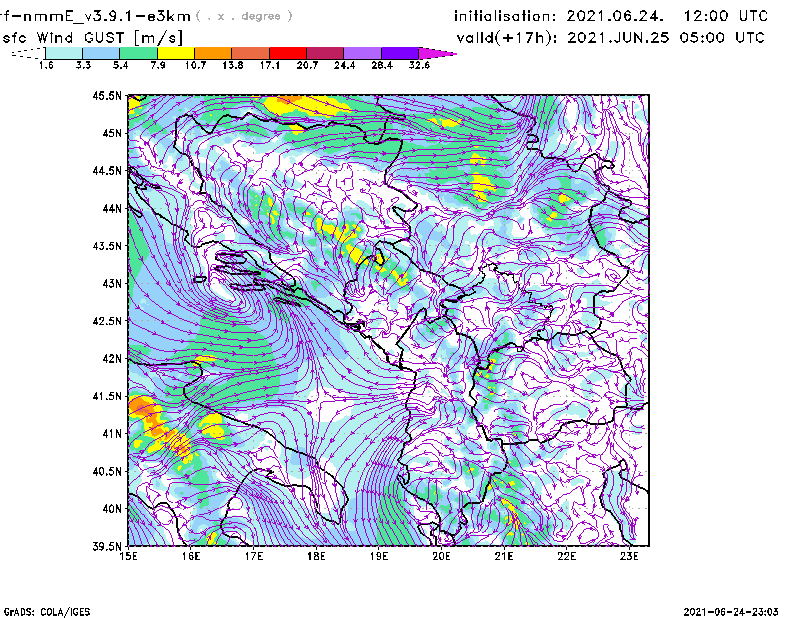This screenshot has width=800, height=618.
Task: Click the light blue 3.3–5.4 legend swatch
Action: [101, 53]
